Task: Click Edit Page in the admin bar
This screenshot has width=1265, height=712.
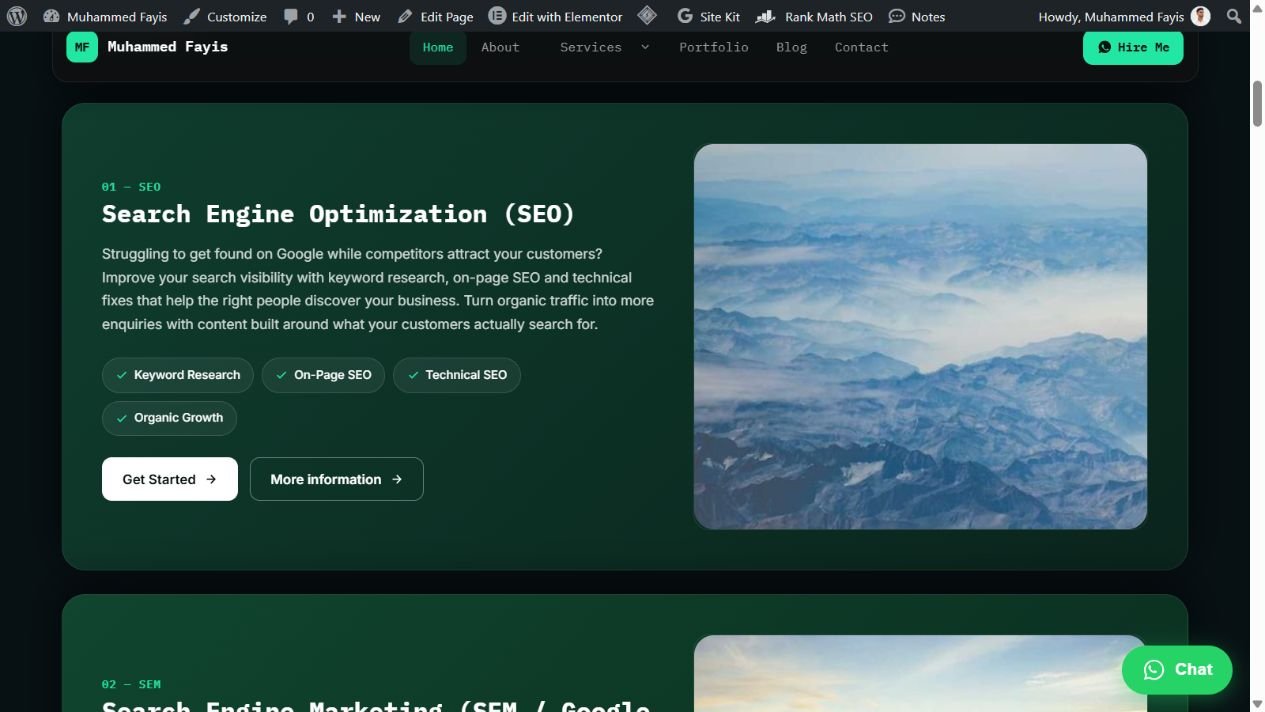Action: 435,16
